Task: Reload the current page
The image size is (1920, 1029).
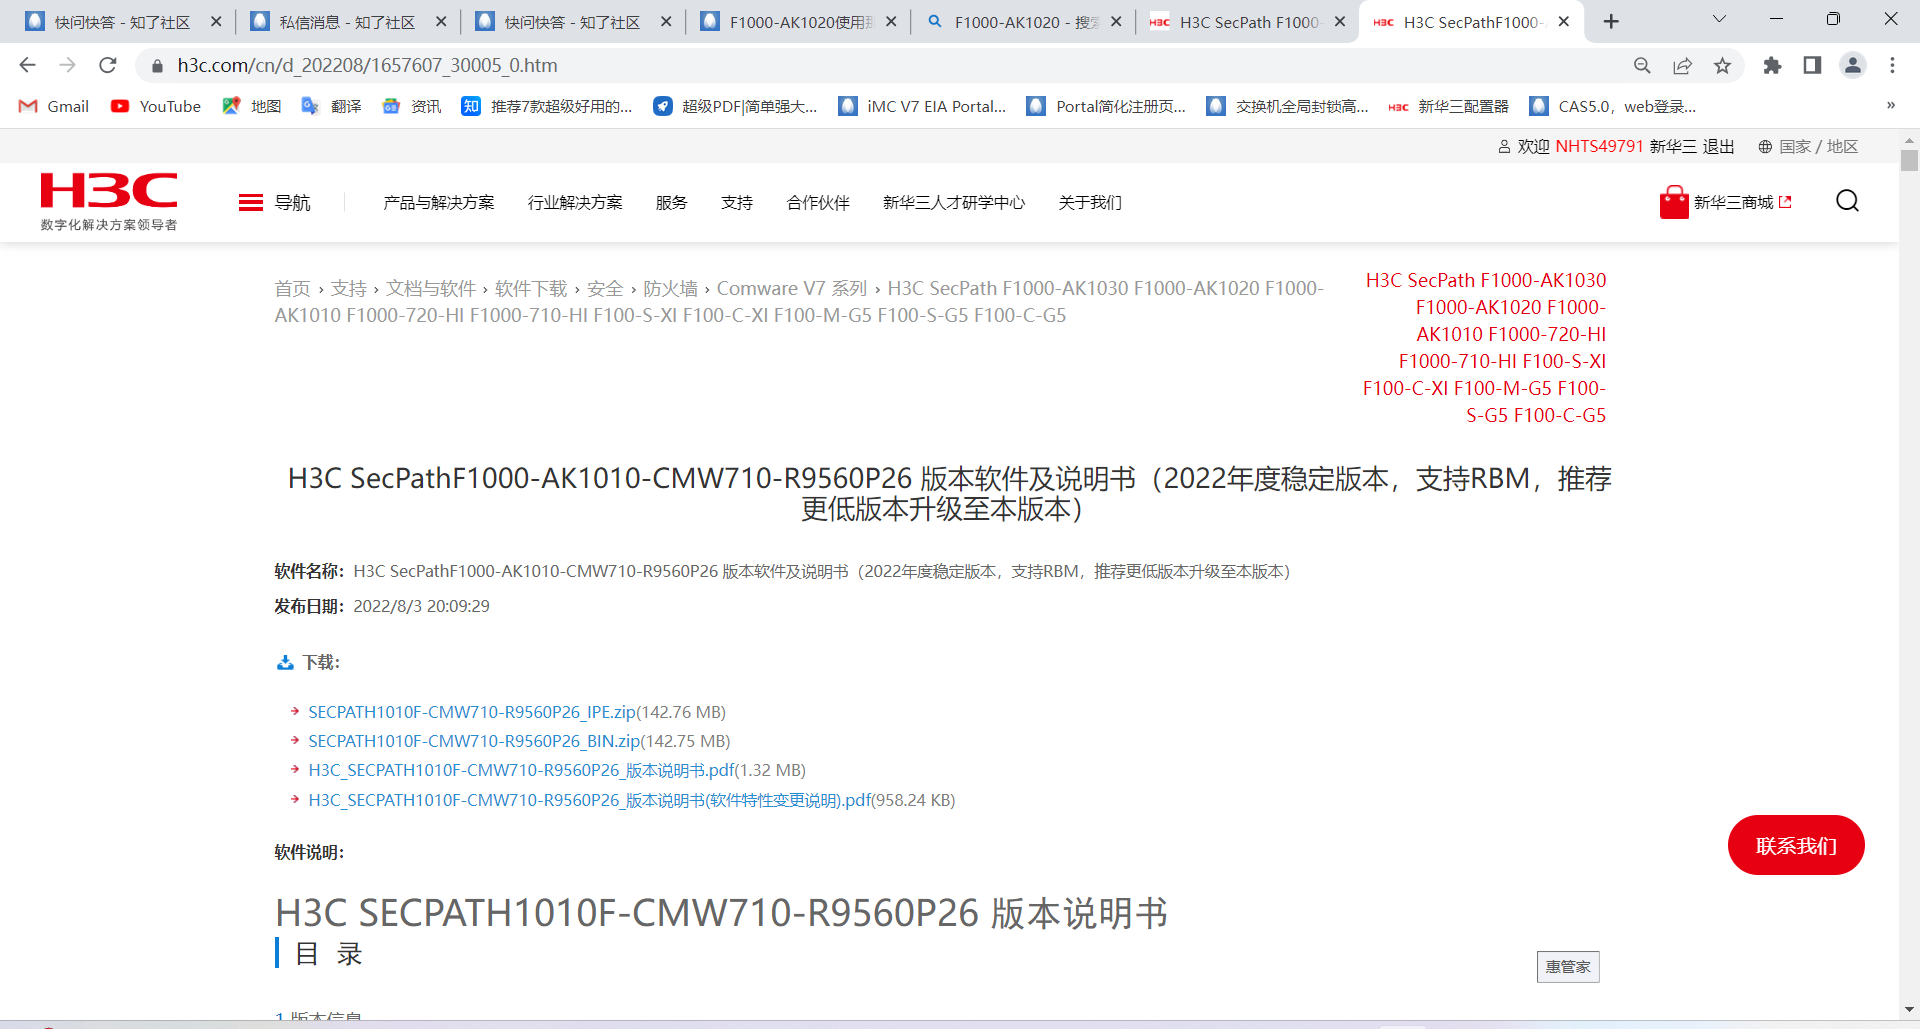Action: (x=108, y=65)
